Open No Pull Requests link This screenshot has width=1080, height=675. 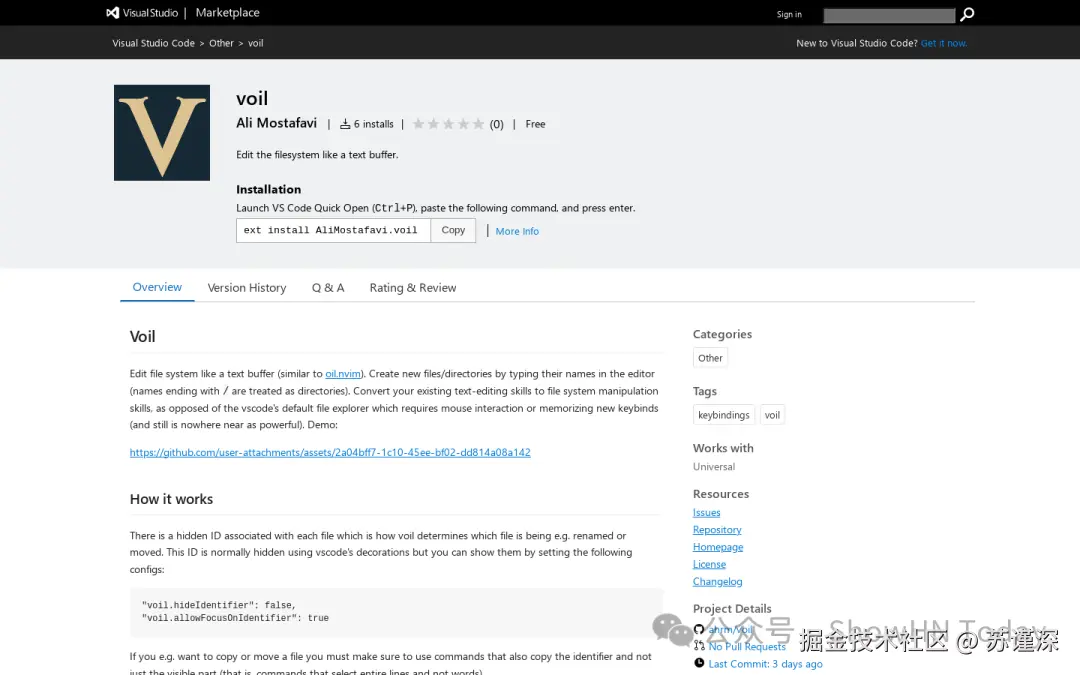point(747,647)
